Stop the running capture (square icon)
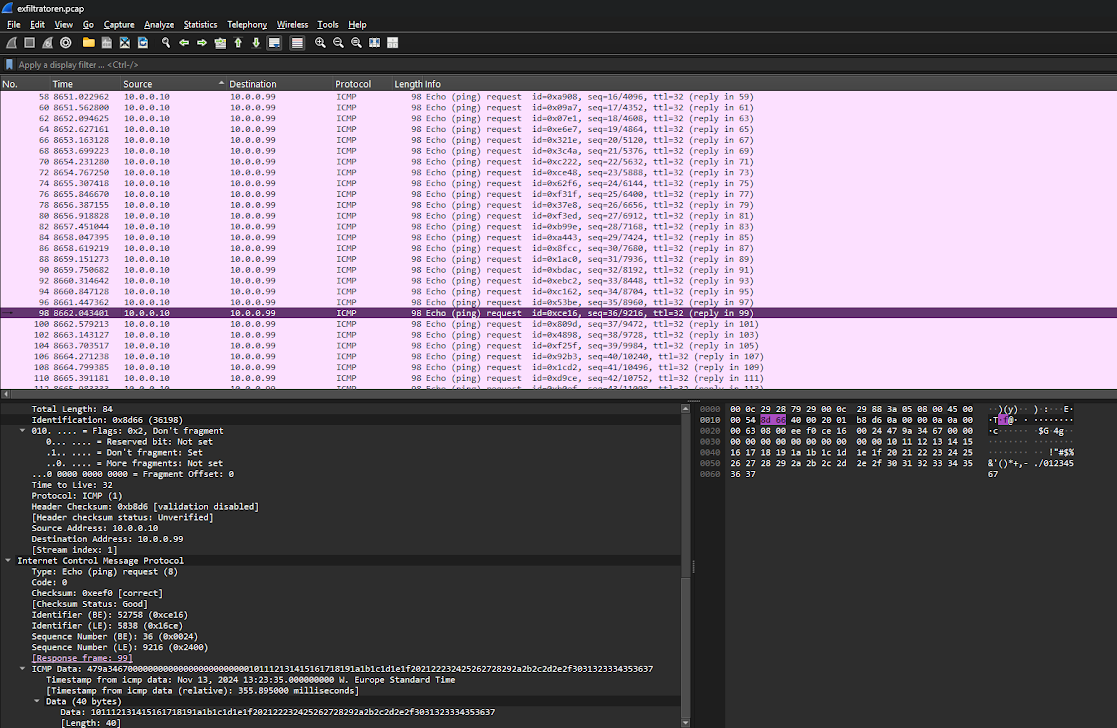 [x=30, y=43]
